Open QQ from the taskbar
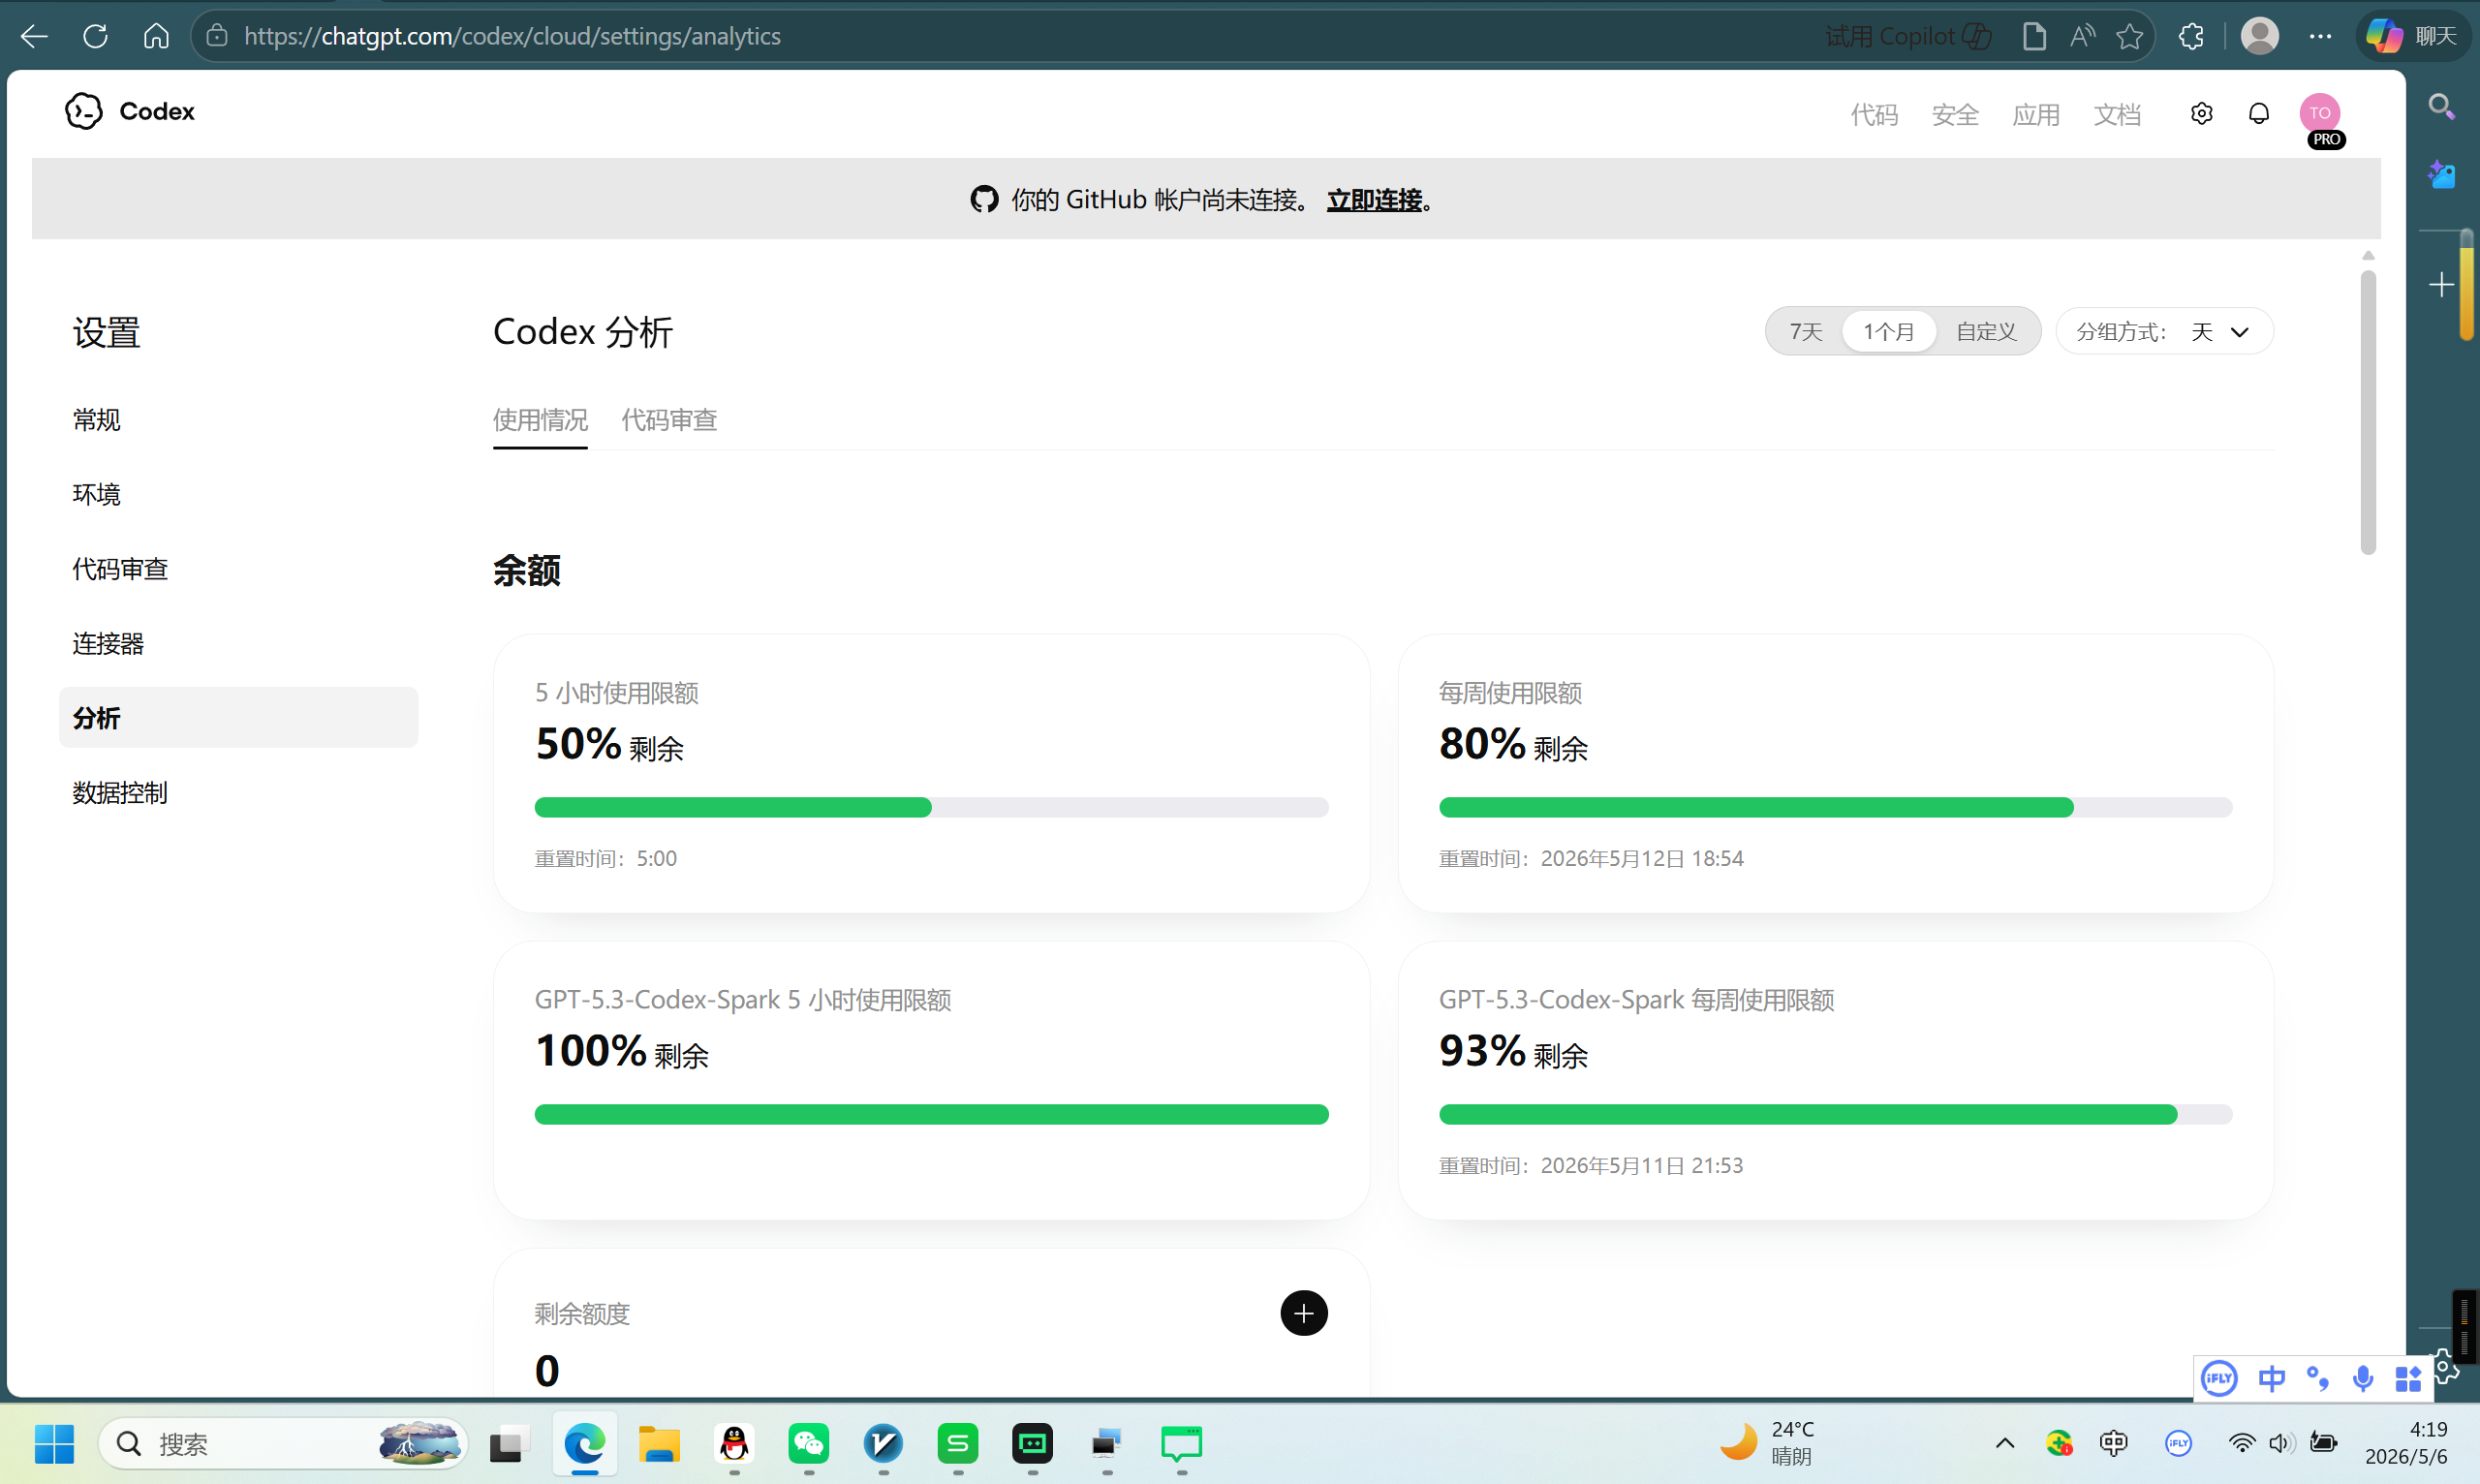Image resolution: width=2480 pixels, height=1484 pixels. click(734, 1443)
